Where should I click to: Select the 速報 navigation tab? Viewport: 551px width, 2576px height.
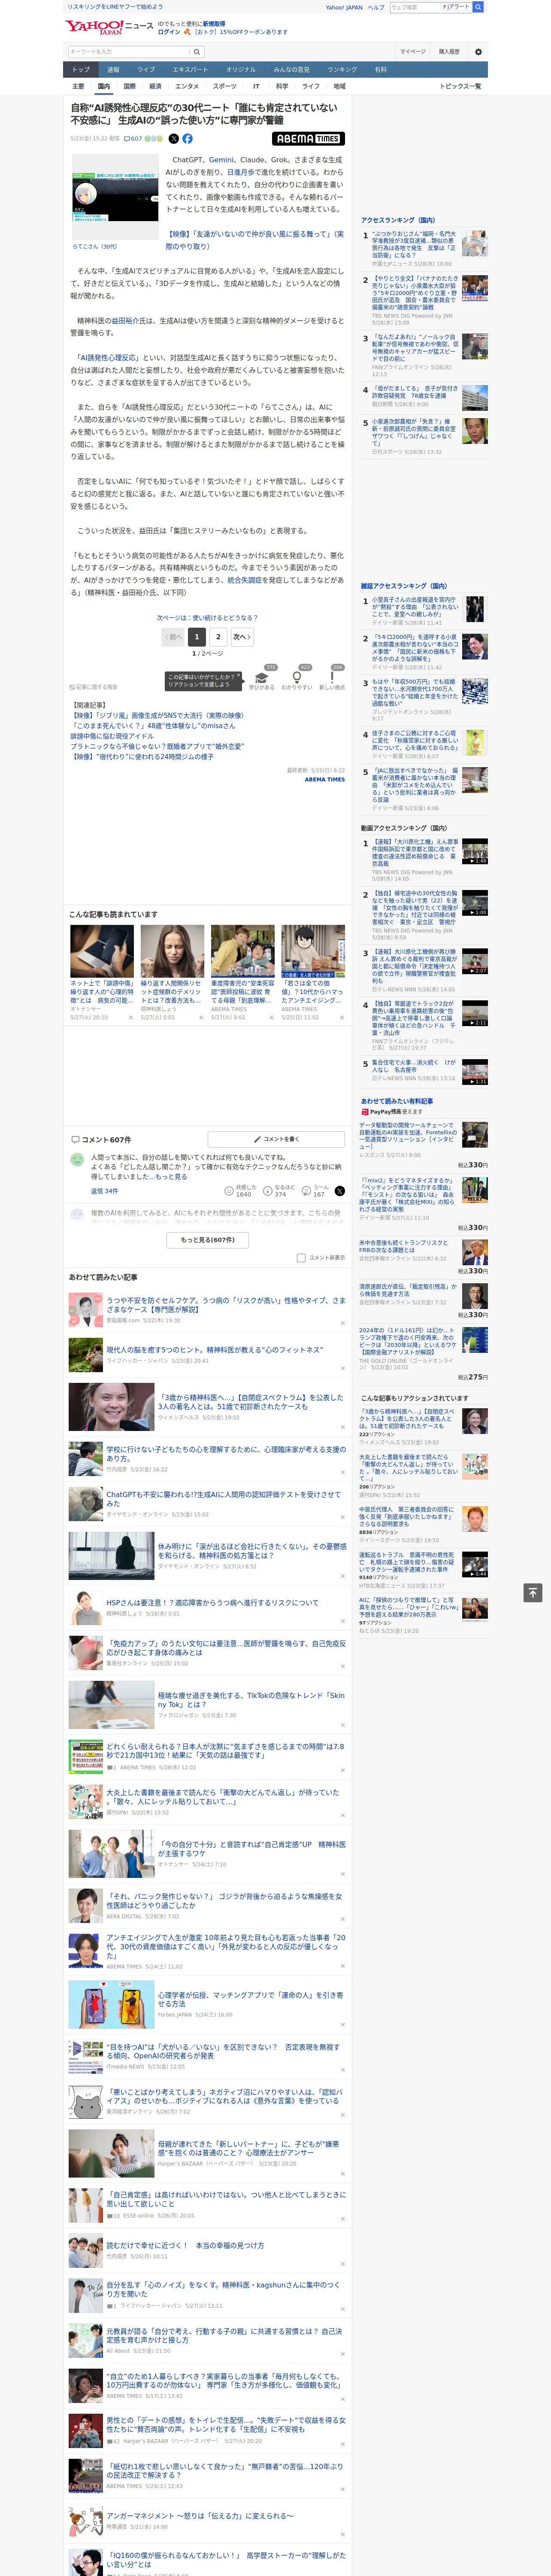113,69
